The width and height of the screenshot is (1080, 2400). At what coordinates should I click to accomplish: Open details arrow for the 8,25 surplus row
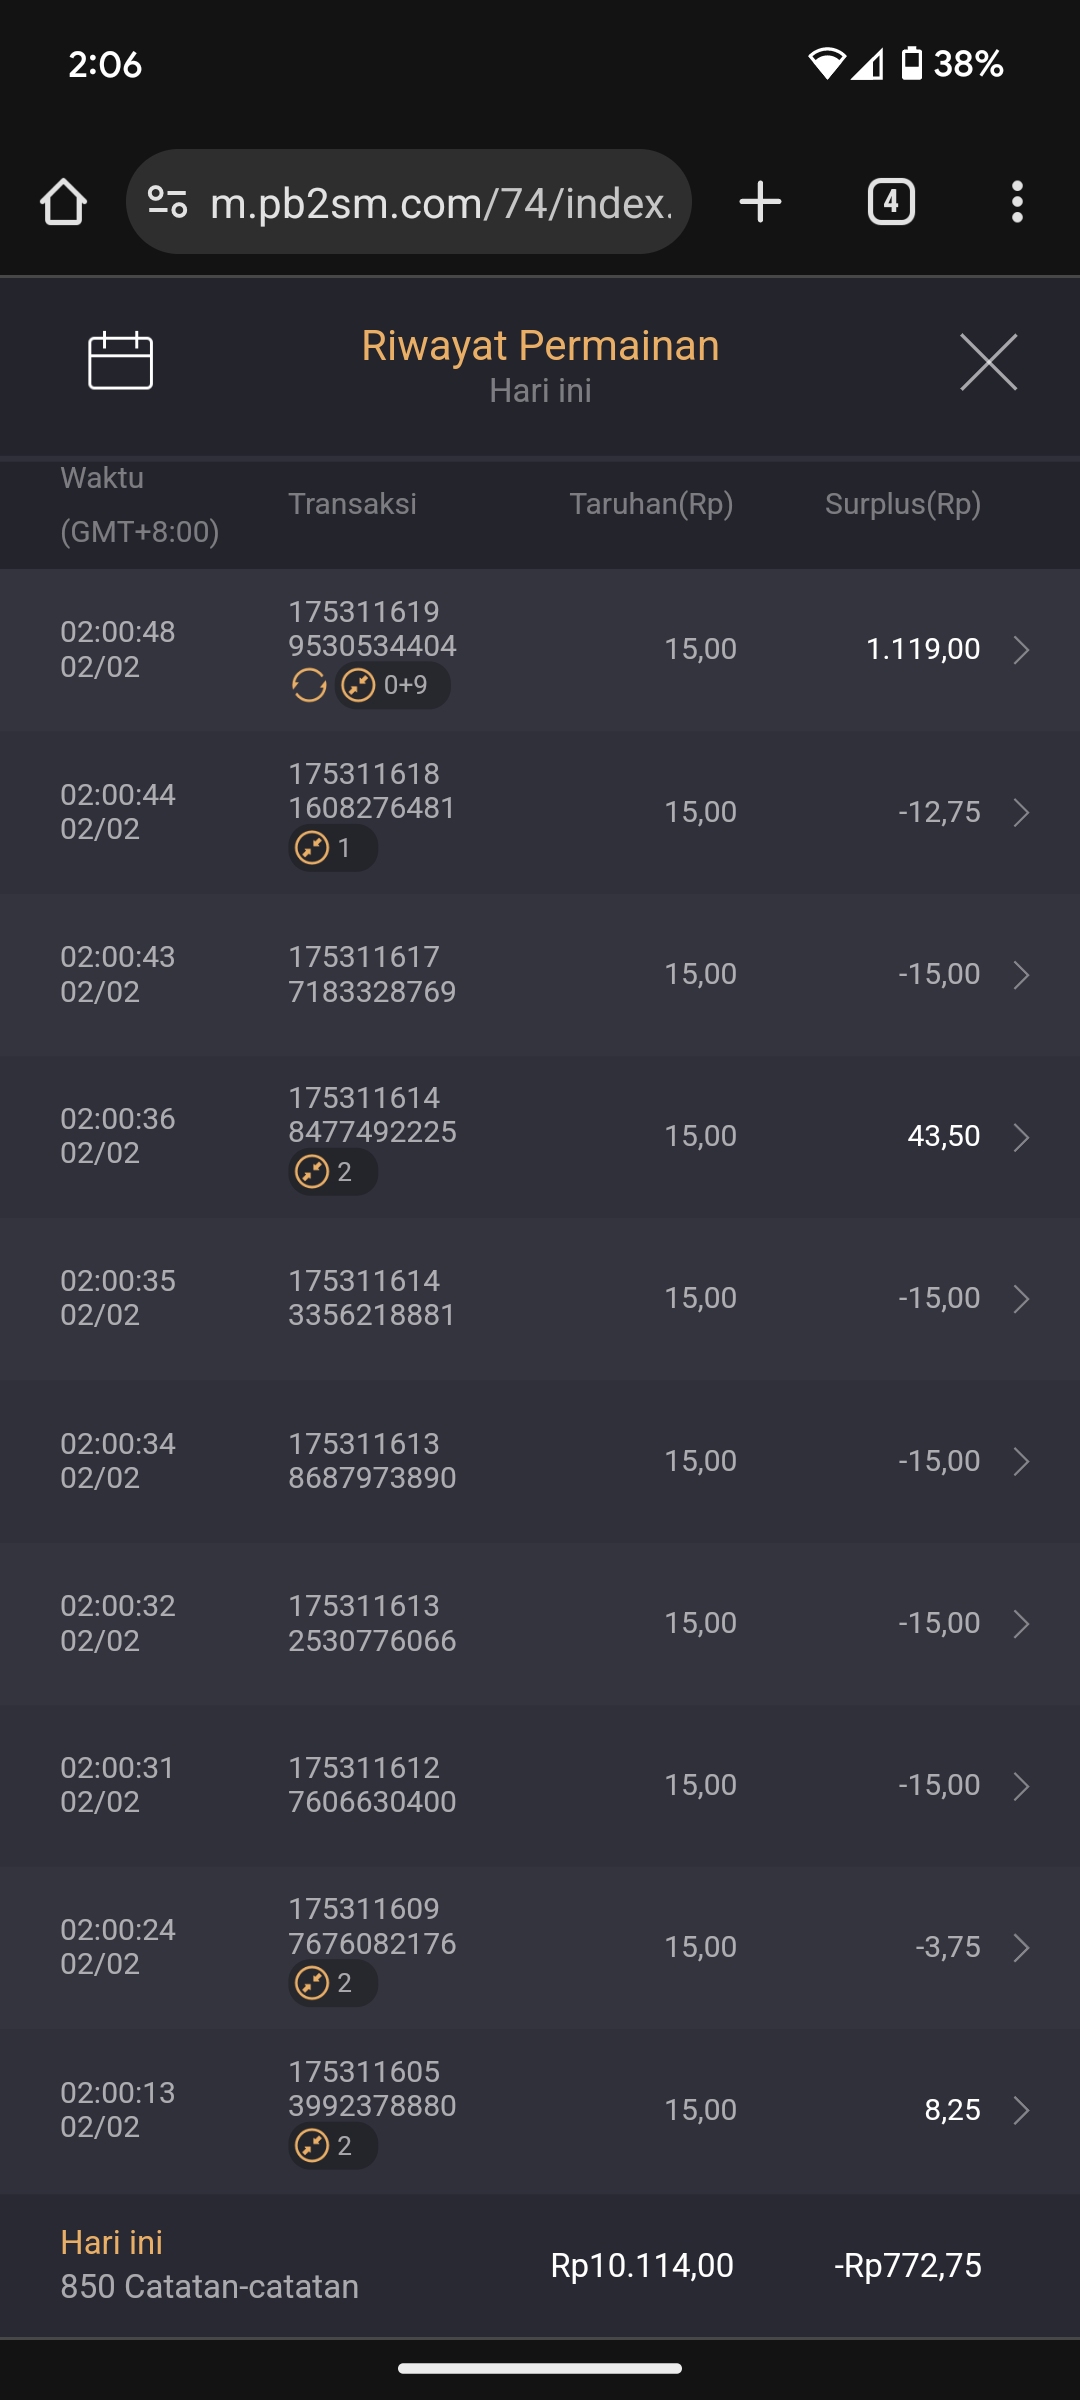pos(1021,2110)
